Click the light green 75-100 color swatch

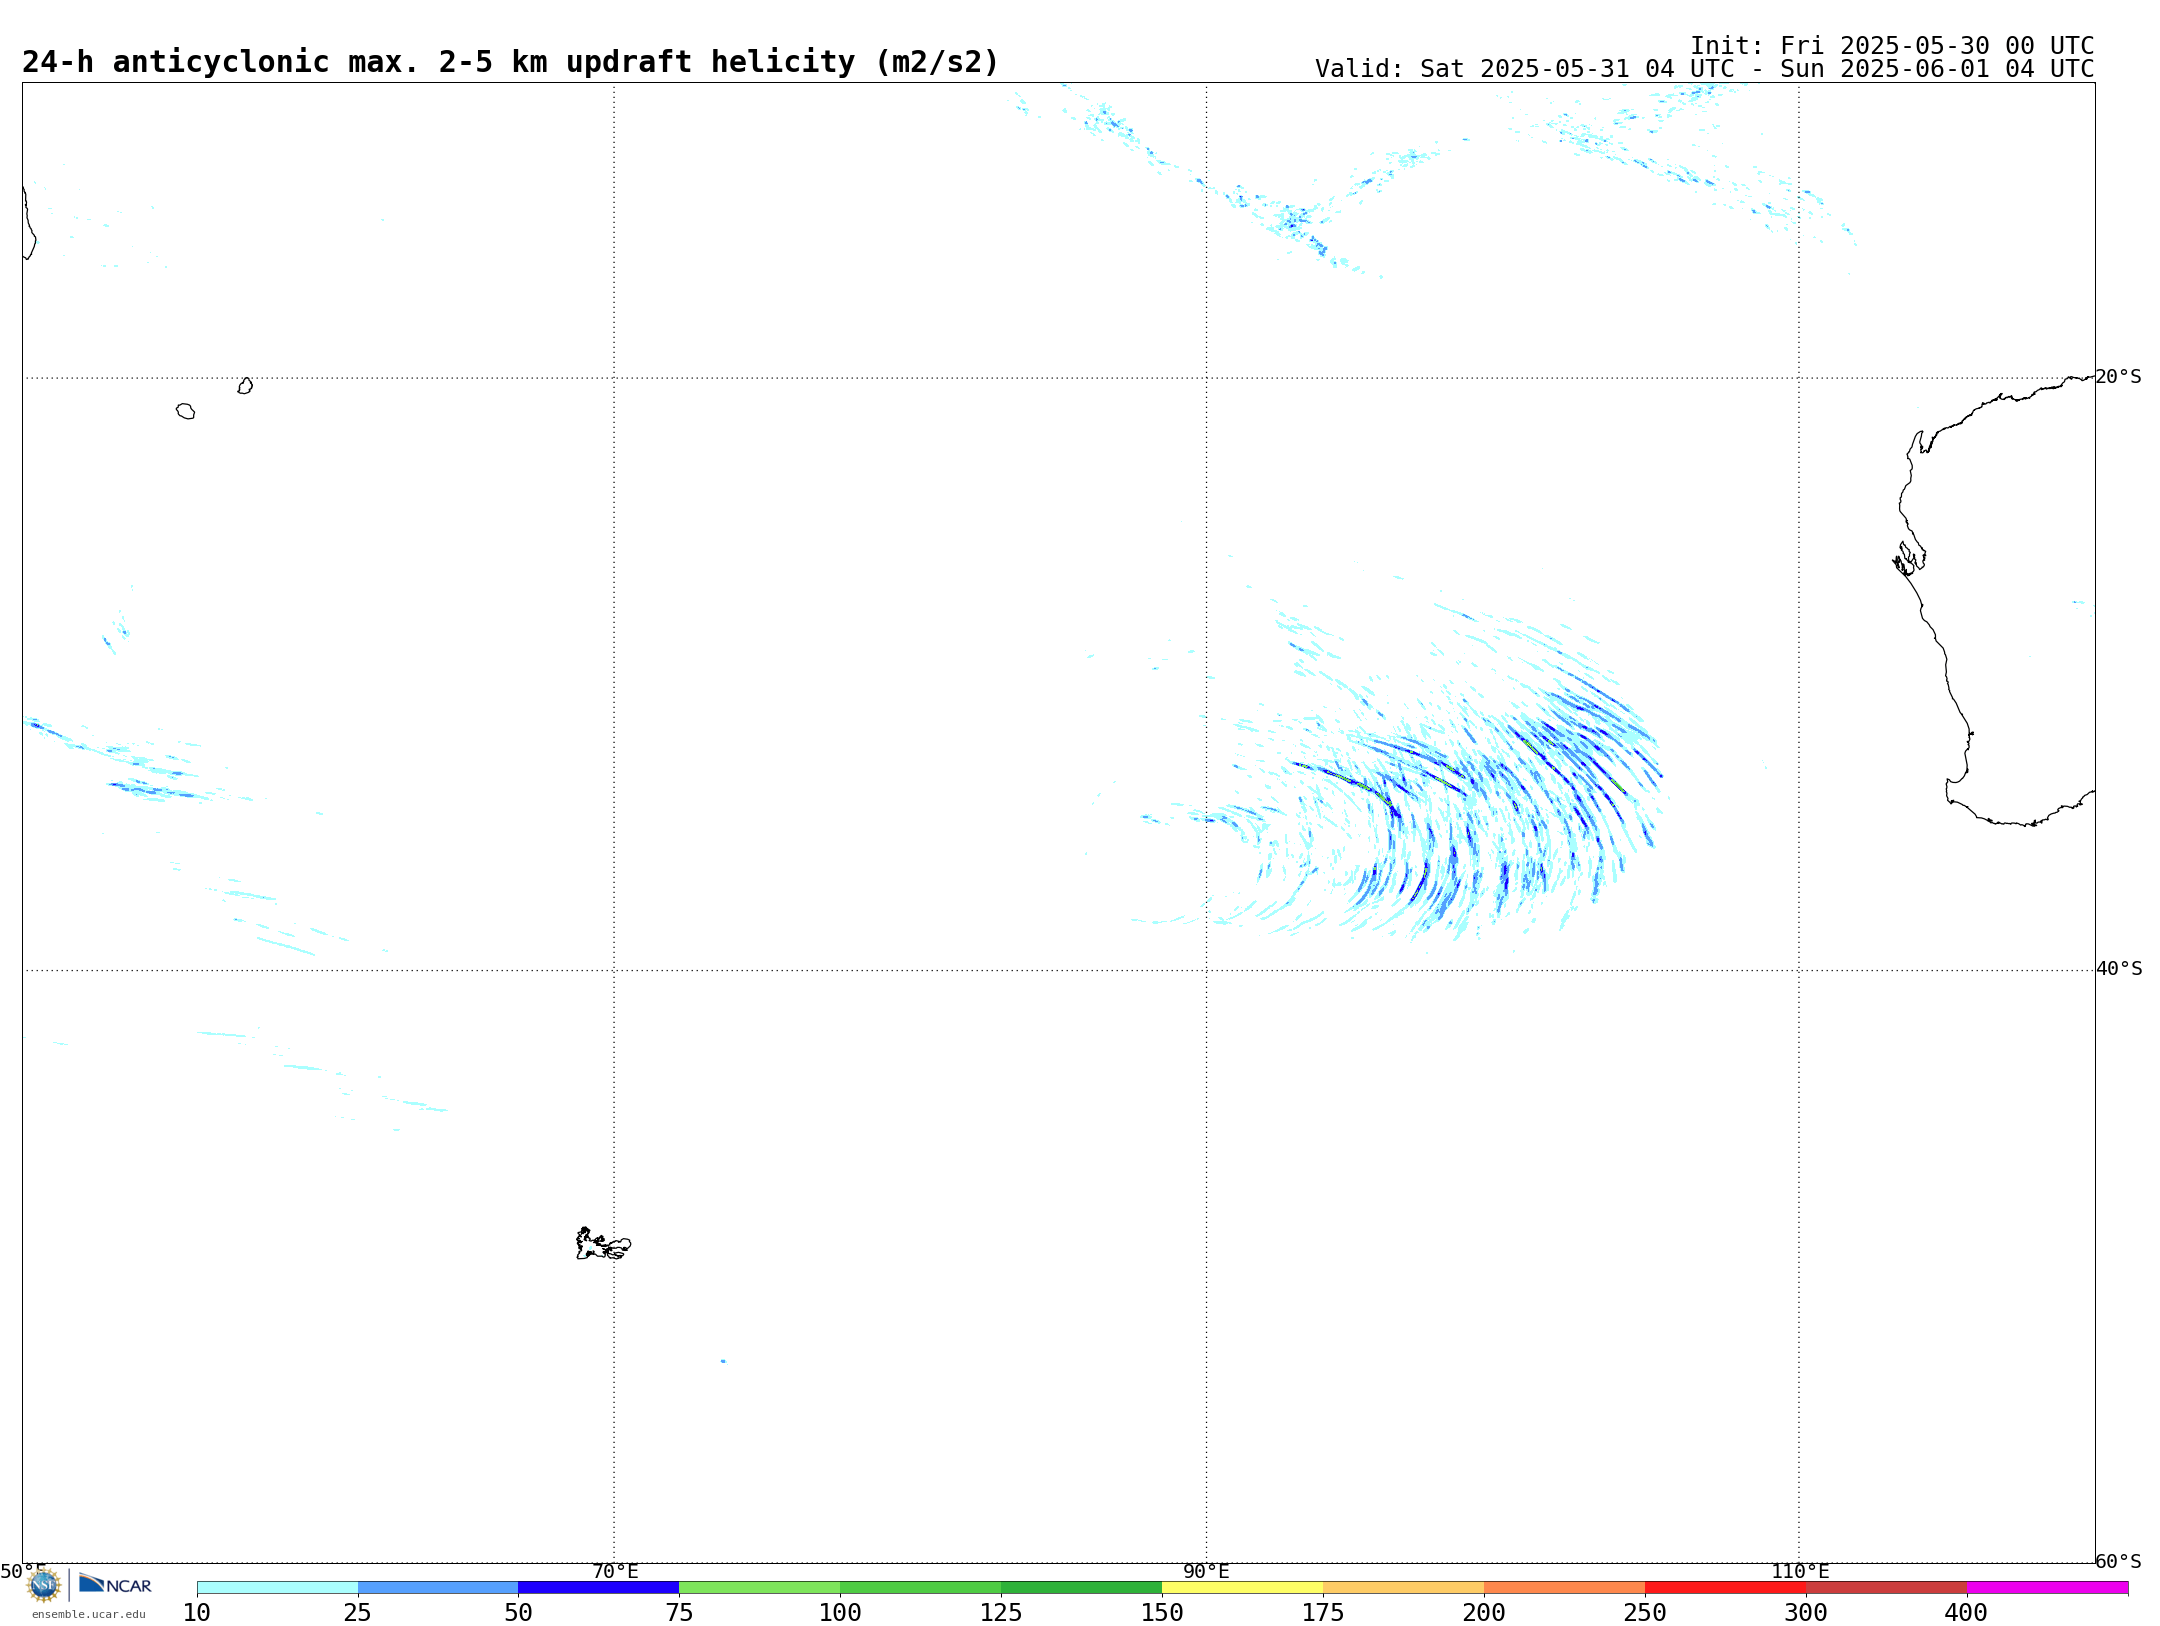(x=759, y=1588)
